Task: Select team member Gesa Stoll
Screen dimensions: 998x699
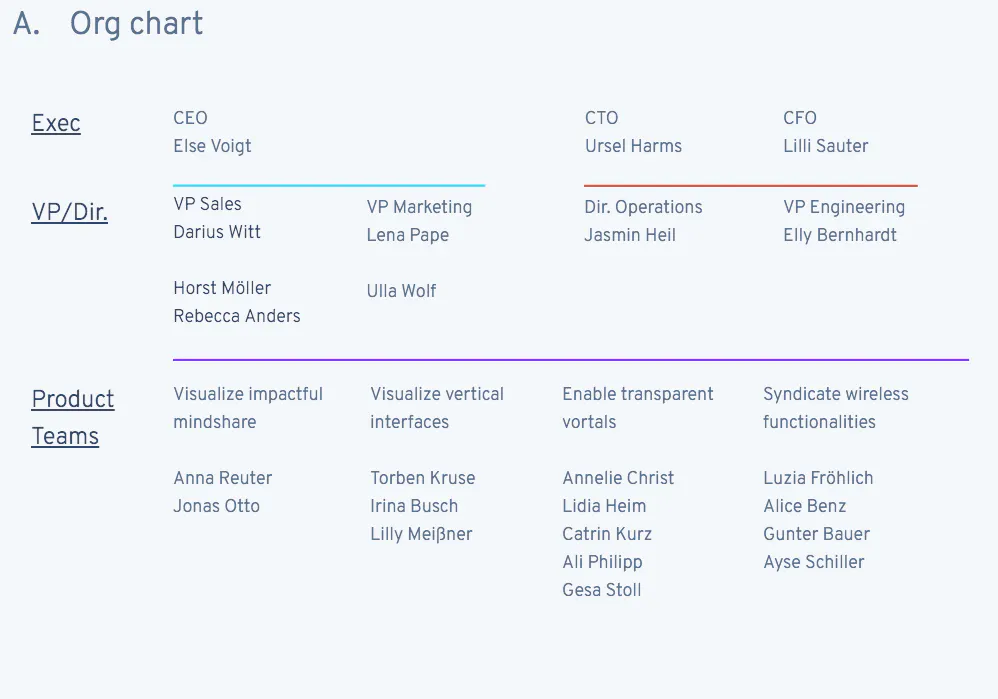Action: coord(602,590)
